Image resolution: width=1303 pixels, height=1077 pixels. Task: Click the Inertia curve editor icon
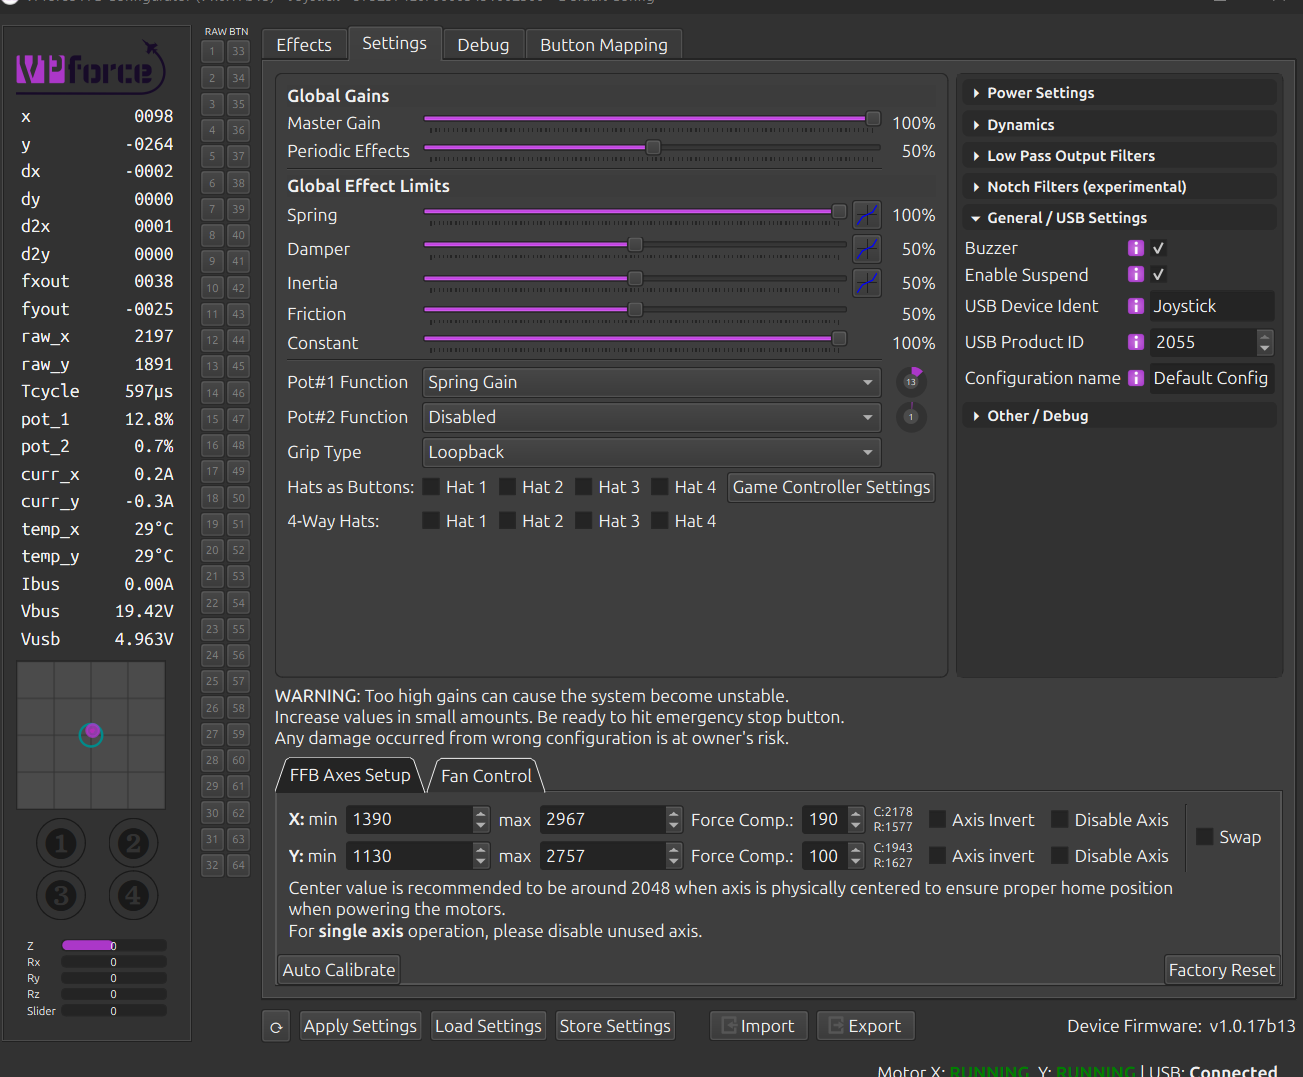point(866,283)
